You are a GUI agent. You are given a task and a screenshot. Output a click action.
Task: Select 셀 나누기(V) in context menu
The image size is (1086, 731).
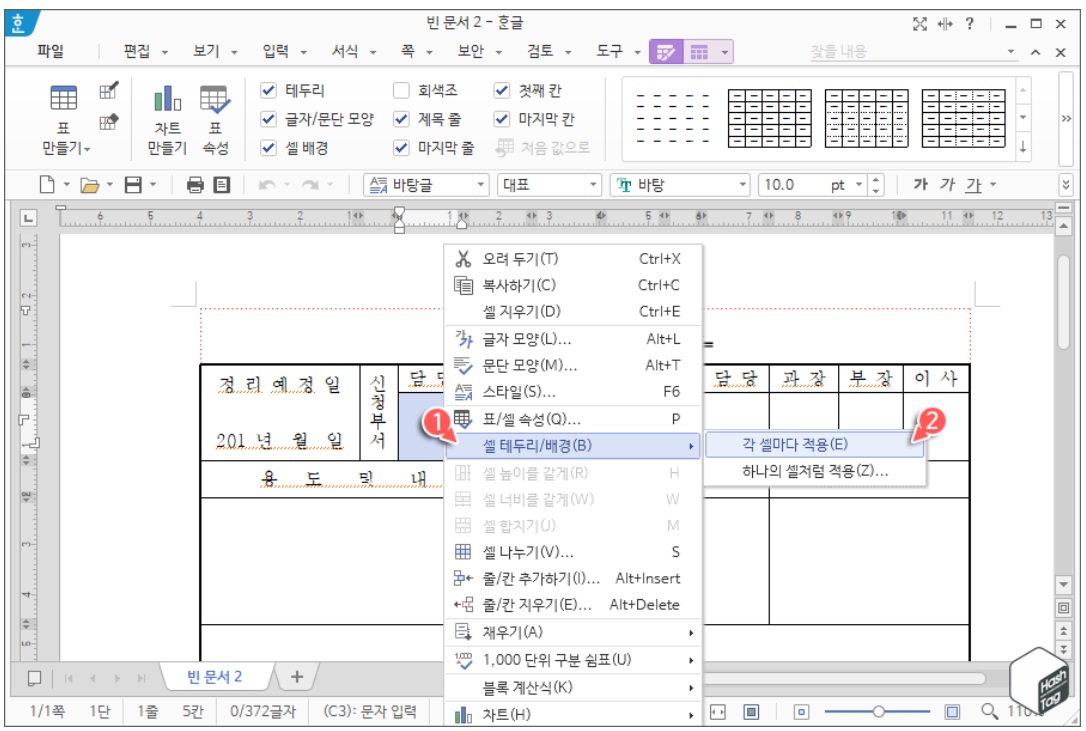click(x=572, y=552)
